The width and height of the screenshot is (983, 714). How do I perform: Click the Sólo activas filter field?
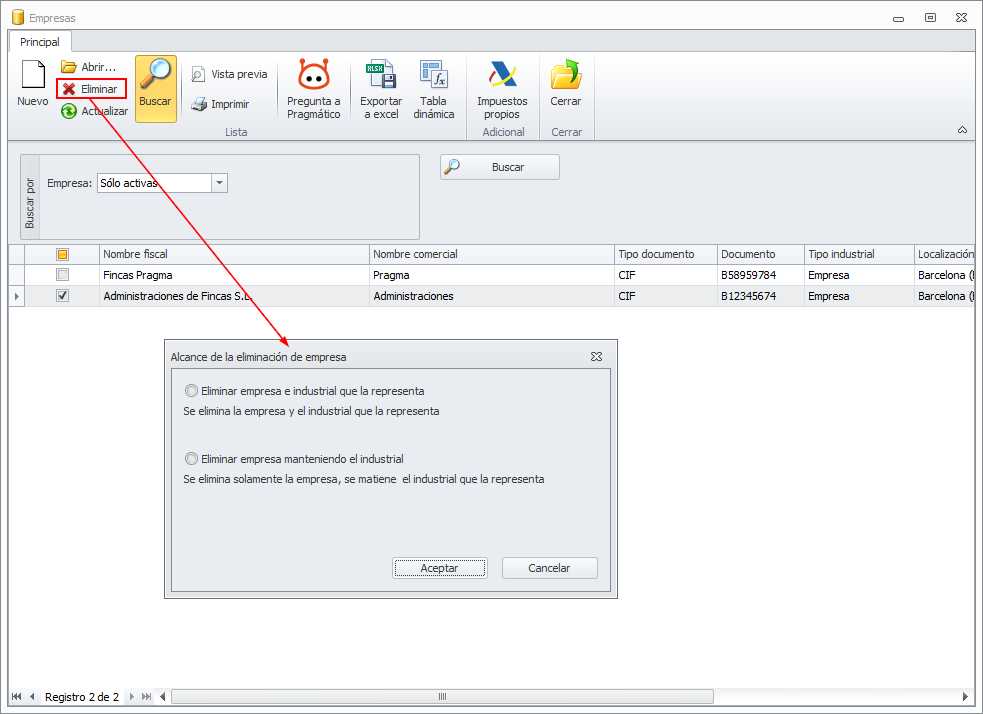pyautogui.click(x=155, y=183)
